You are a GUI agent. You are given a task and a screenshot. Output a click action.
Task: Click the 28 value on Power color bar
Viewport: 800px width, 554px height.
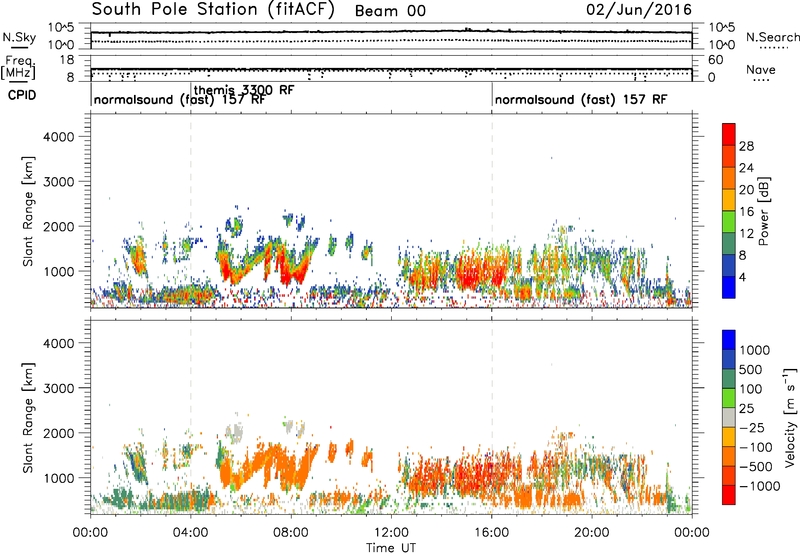(746, 146)
